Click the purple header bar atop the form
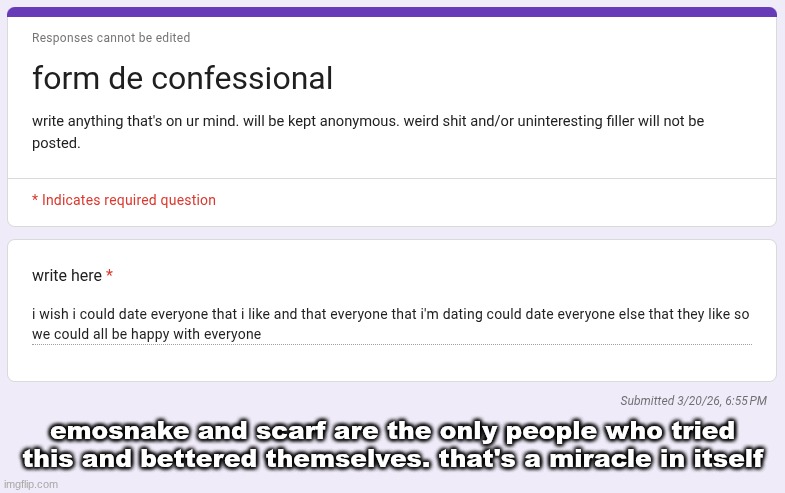The image size is (785, 493). 392,12
